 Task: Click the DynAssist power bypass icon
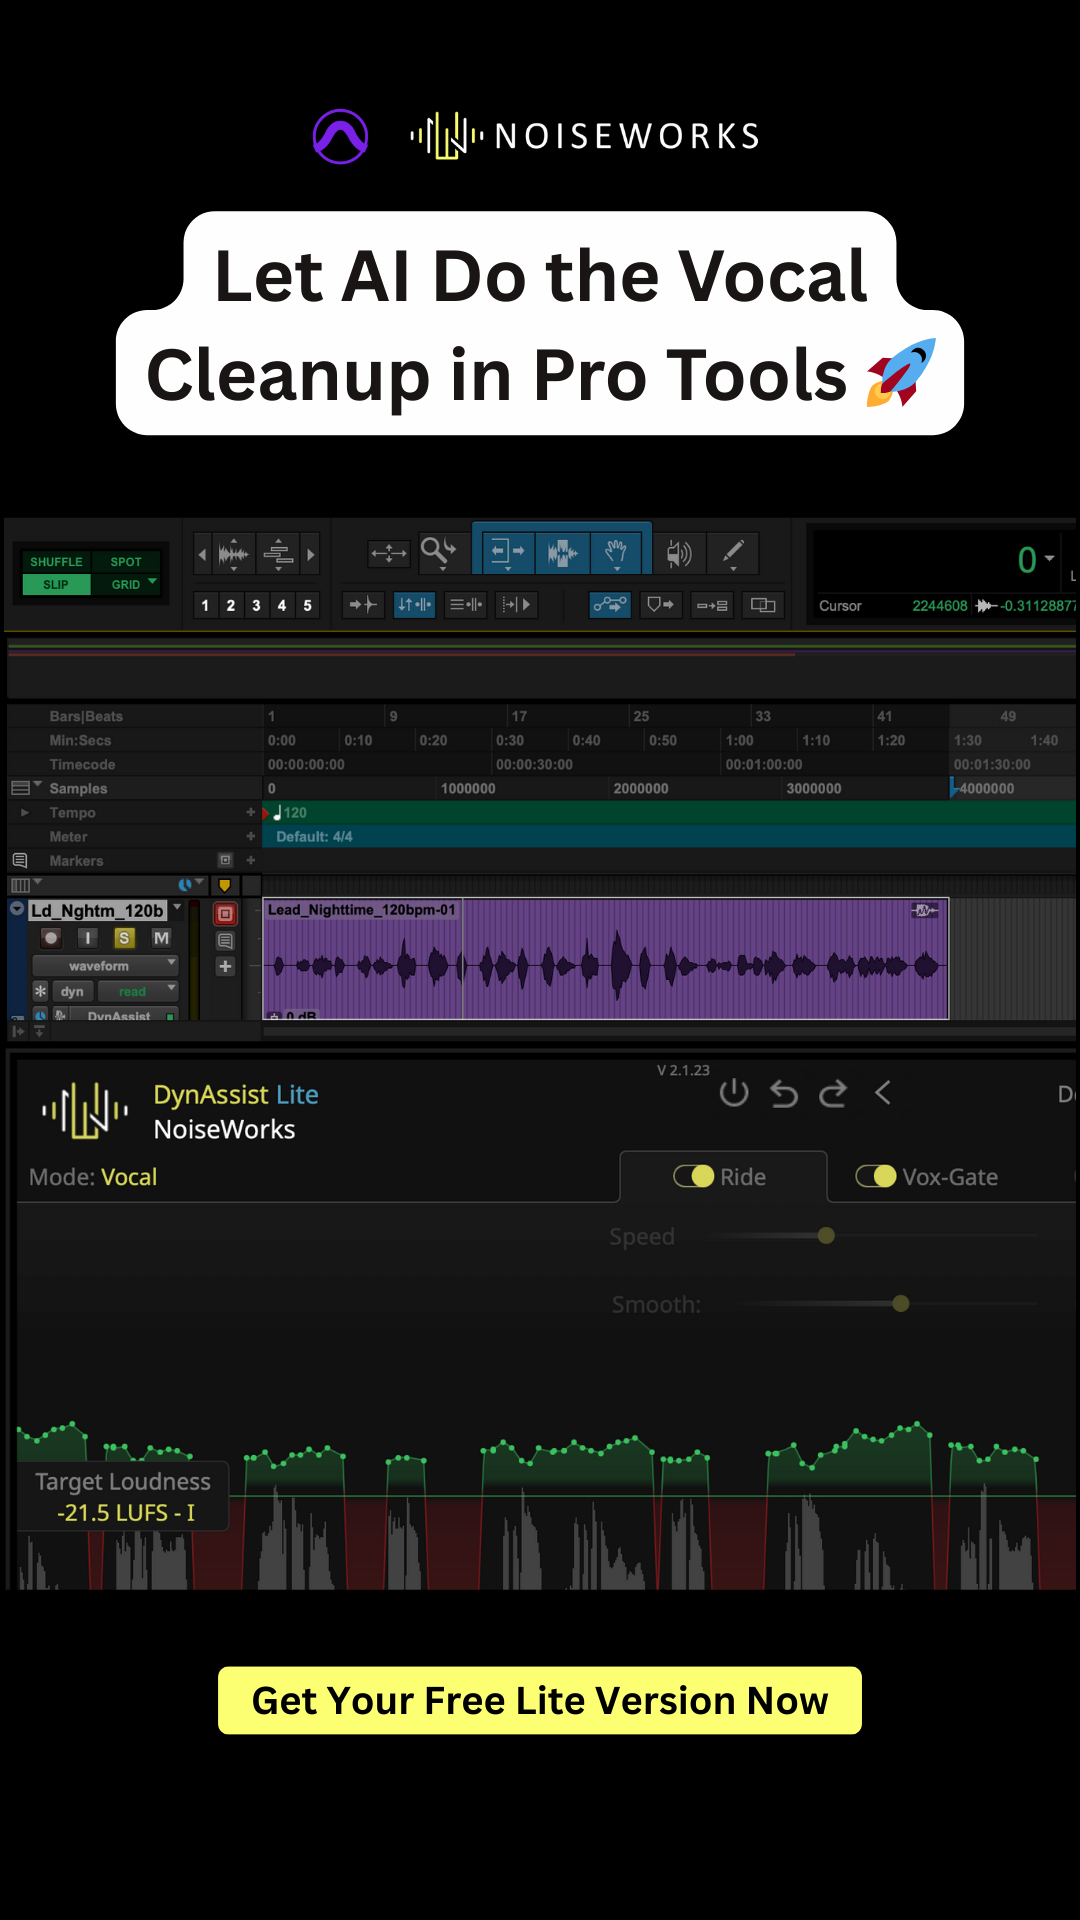(x=734, y=1093)
